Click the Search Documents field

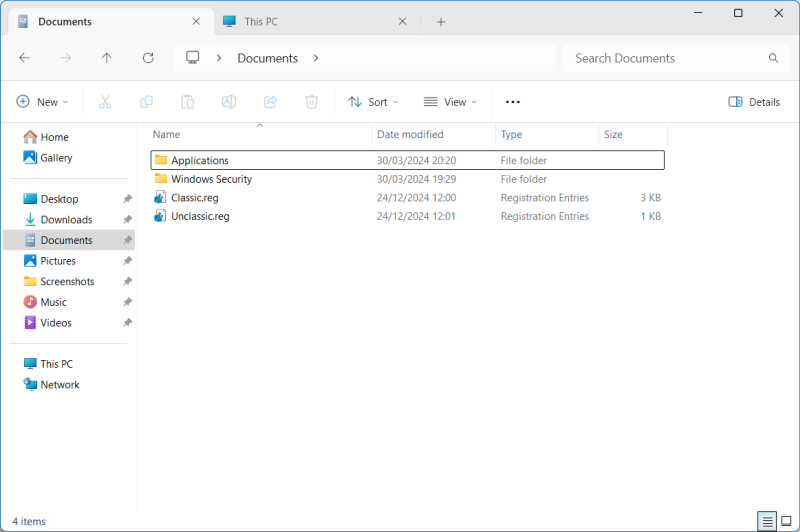[x=665, y=58]
